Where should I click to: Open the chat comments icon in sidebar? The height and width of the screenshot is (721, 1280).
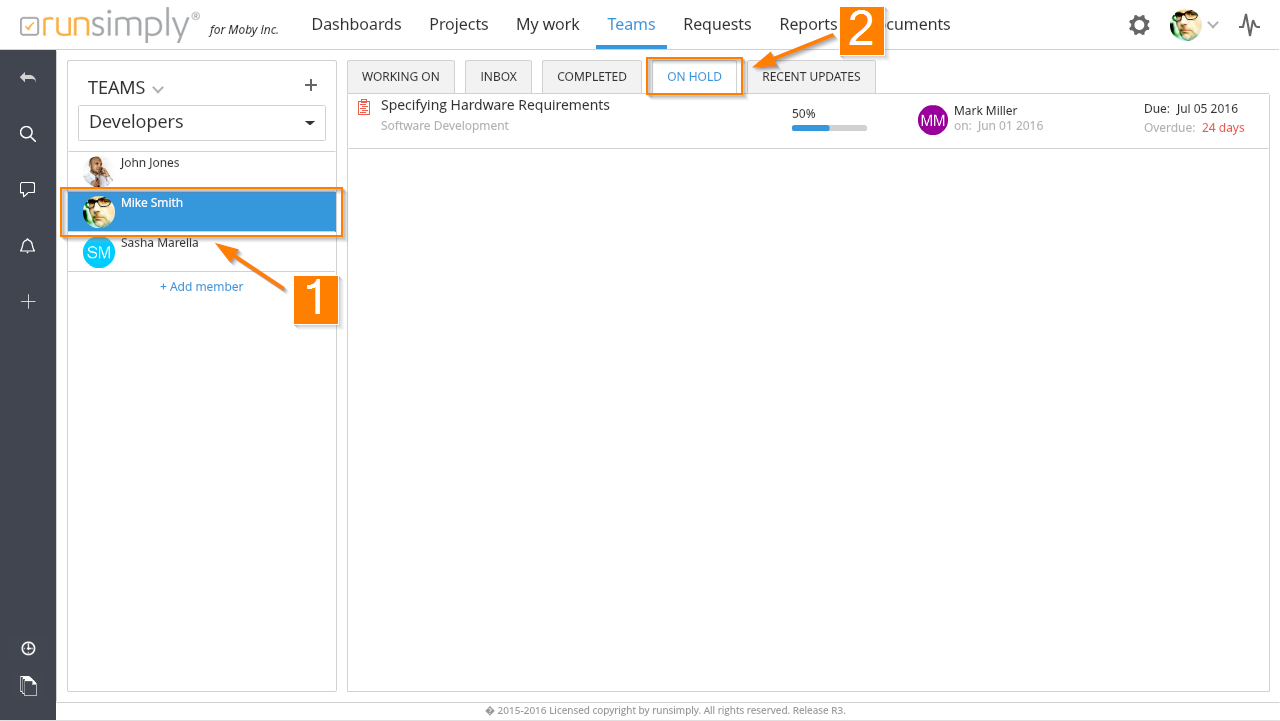click(x=28, y=190)
